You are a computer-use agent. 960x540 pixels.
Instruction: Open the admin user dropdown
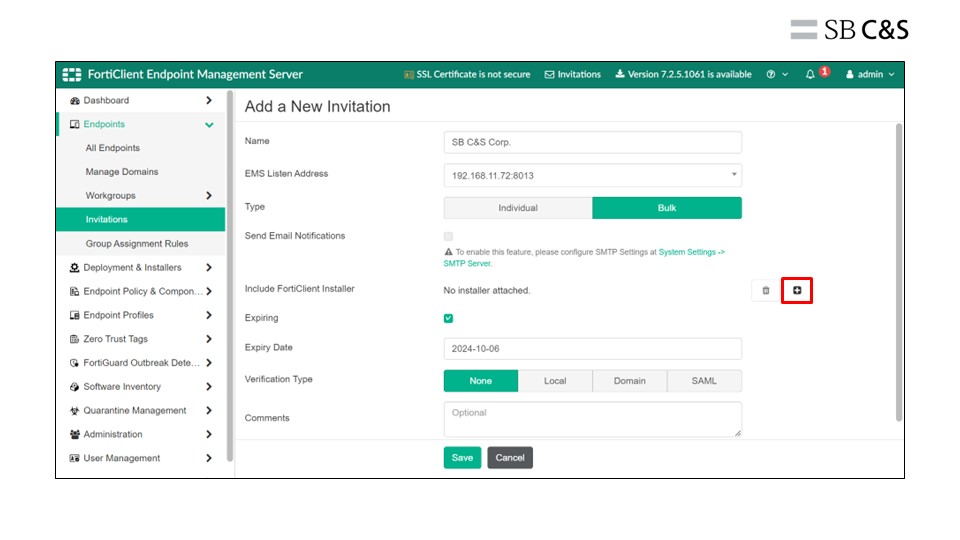(x=870, y=75)
